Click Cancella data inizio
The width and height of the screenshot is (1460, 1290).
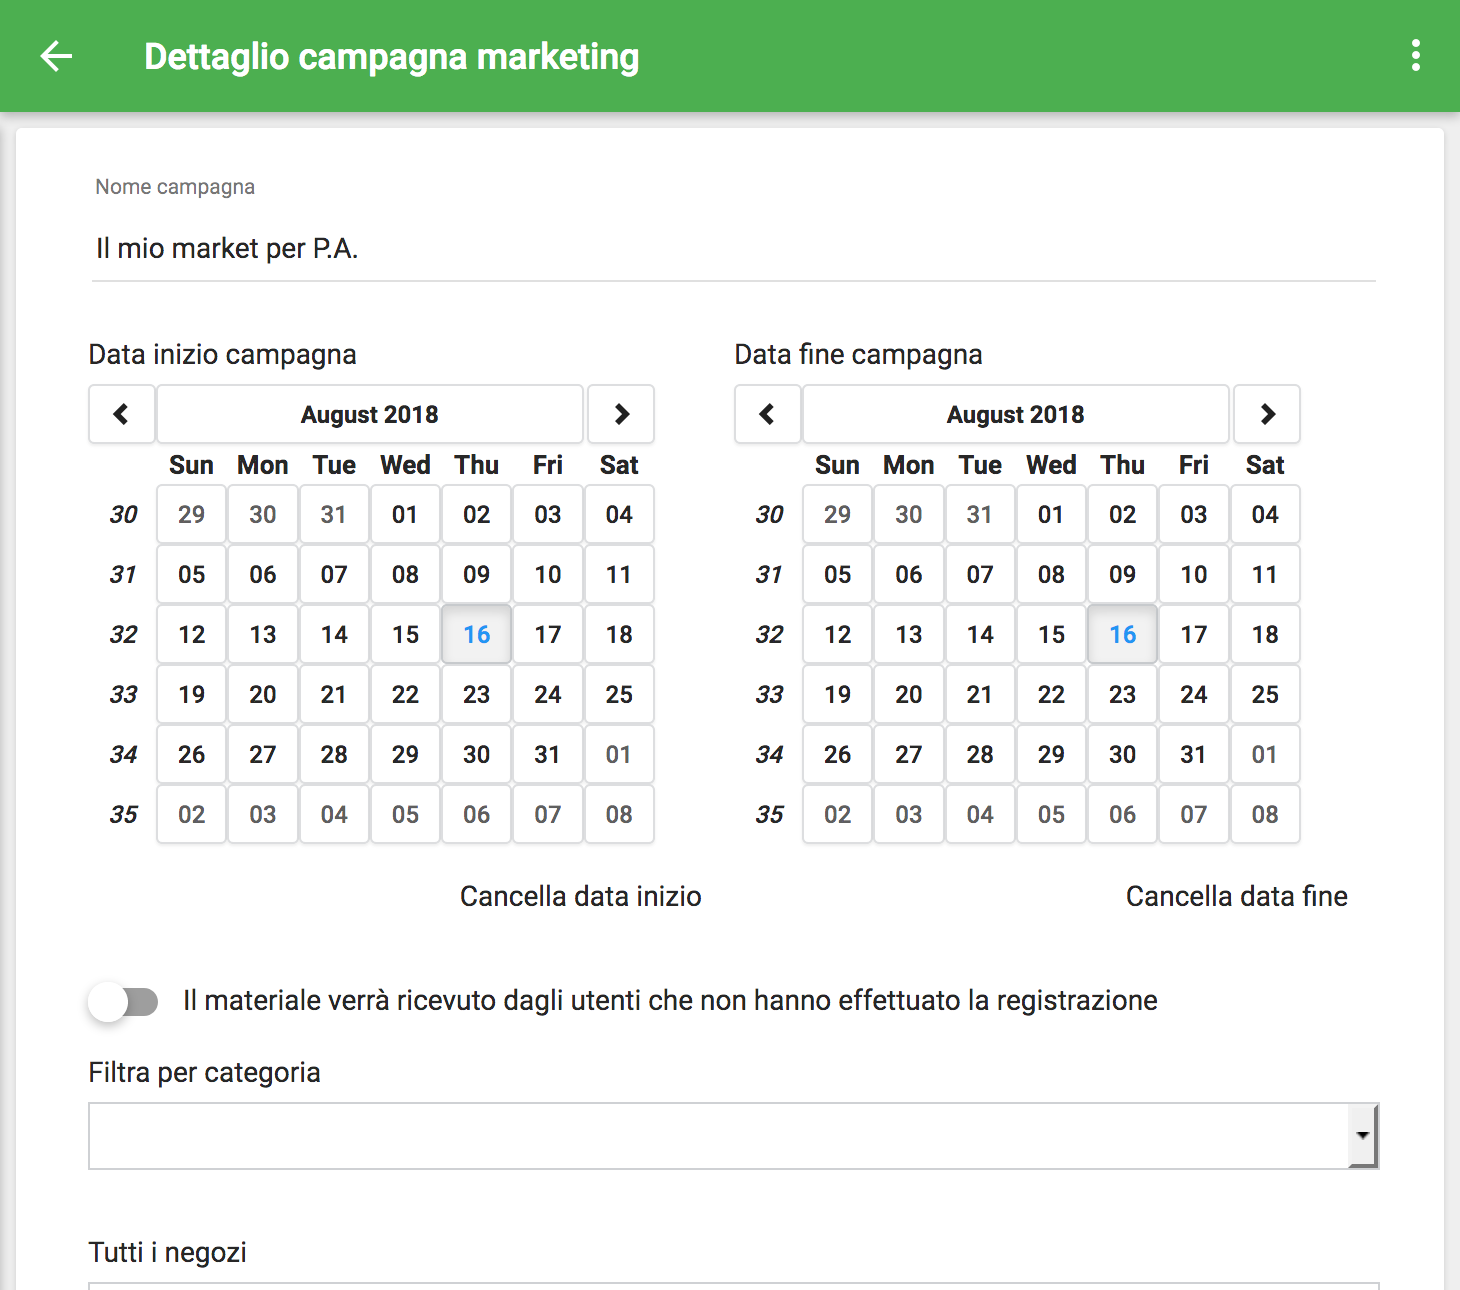pos(580,896)
